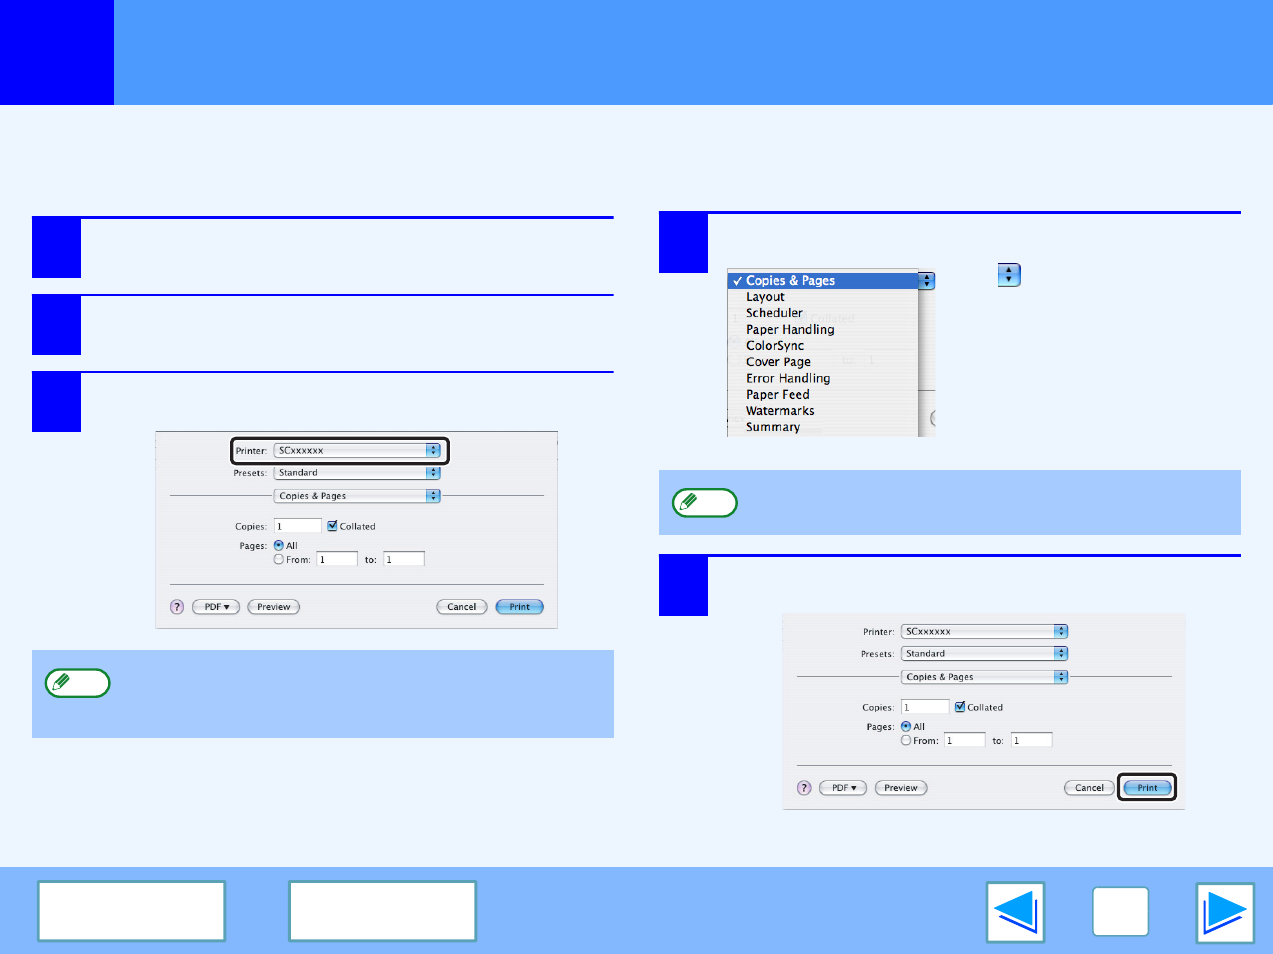This screenshot has width=1273, height=954.
Task: Click the Copies input field in left dialog
Action: coord(298,526)
